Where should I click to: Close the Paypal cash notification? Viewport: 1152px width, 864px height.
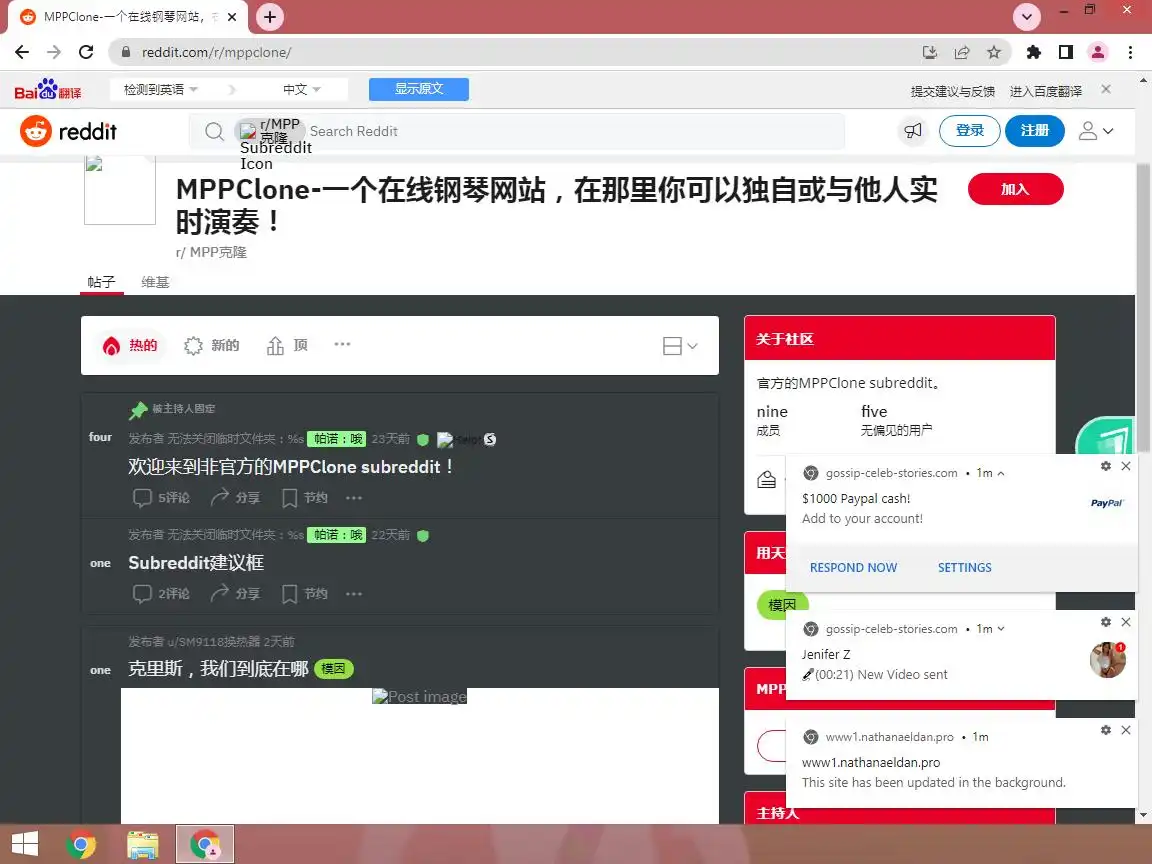tap(1126, 466)
